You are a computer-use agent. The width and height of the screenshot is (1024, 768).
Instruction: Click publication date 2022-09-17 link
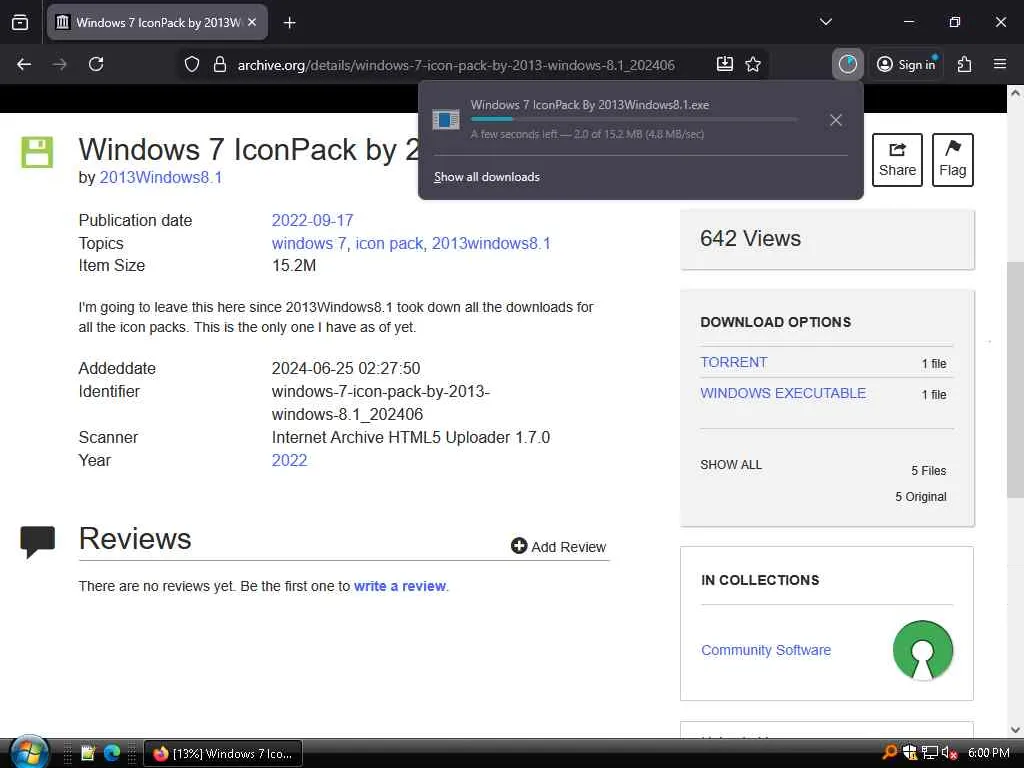pos(312,220)
